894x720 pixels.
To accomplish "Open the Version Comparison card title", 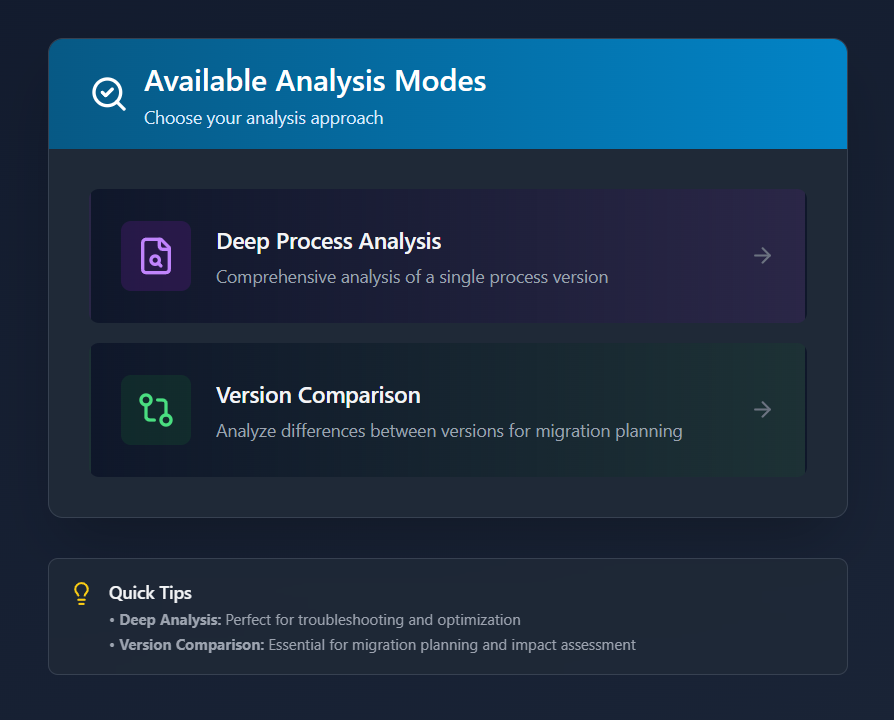I will [x=318, y=396].
